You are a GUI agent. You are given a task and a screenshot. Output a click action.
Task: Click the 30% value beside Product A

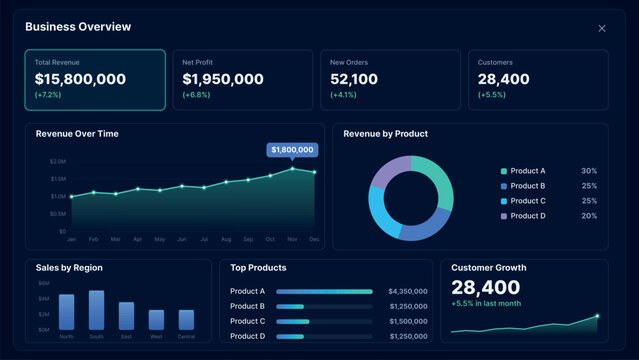589,171
